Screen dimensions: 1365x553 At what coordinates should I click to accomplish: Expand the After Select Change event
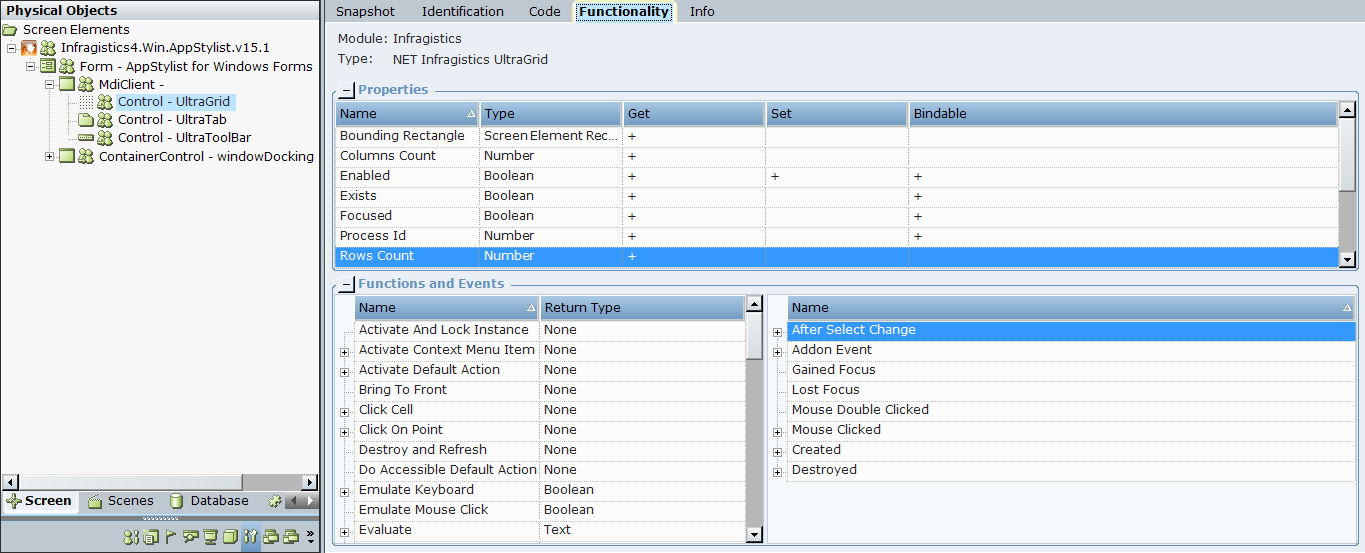(777, 331)
